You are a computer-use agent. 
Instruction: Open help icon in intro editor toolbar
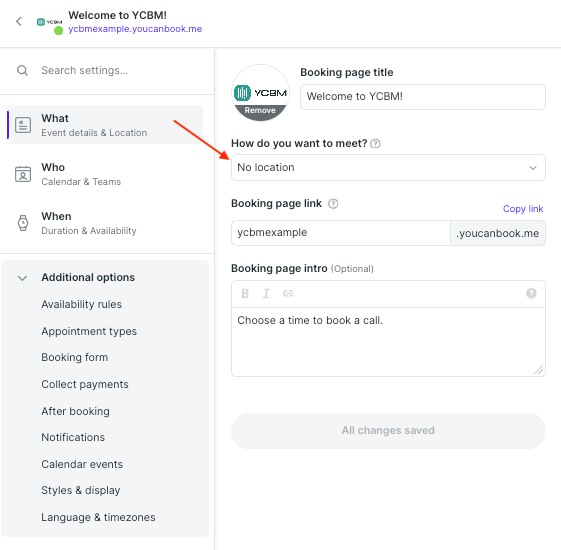531,293
